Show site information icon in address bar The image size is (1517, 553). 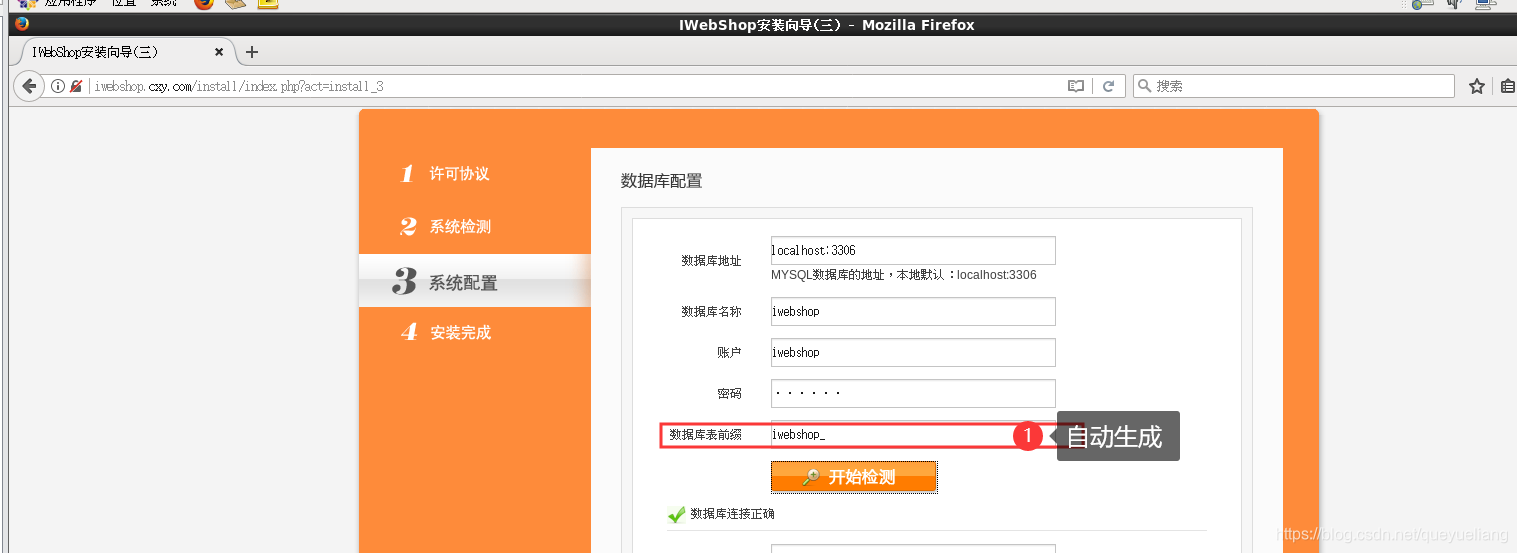[x=59, y=87]
